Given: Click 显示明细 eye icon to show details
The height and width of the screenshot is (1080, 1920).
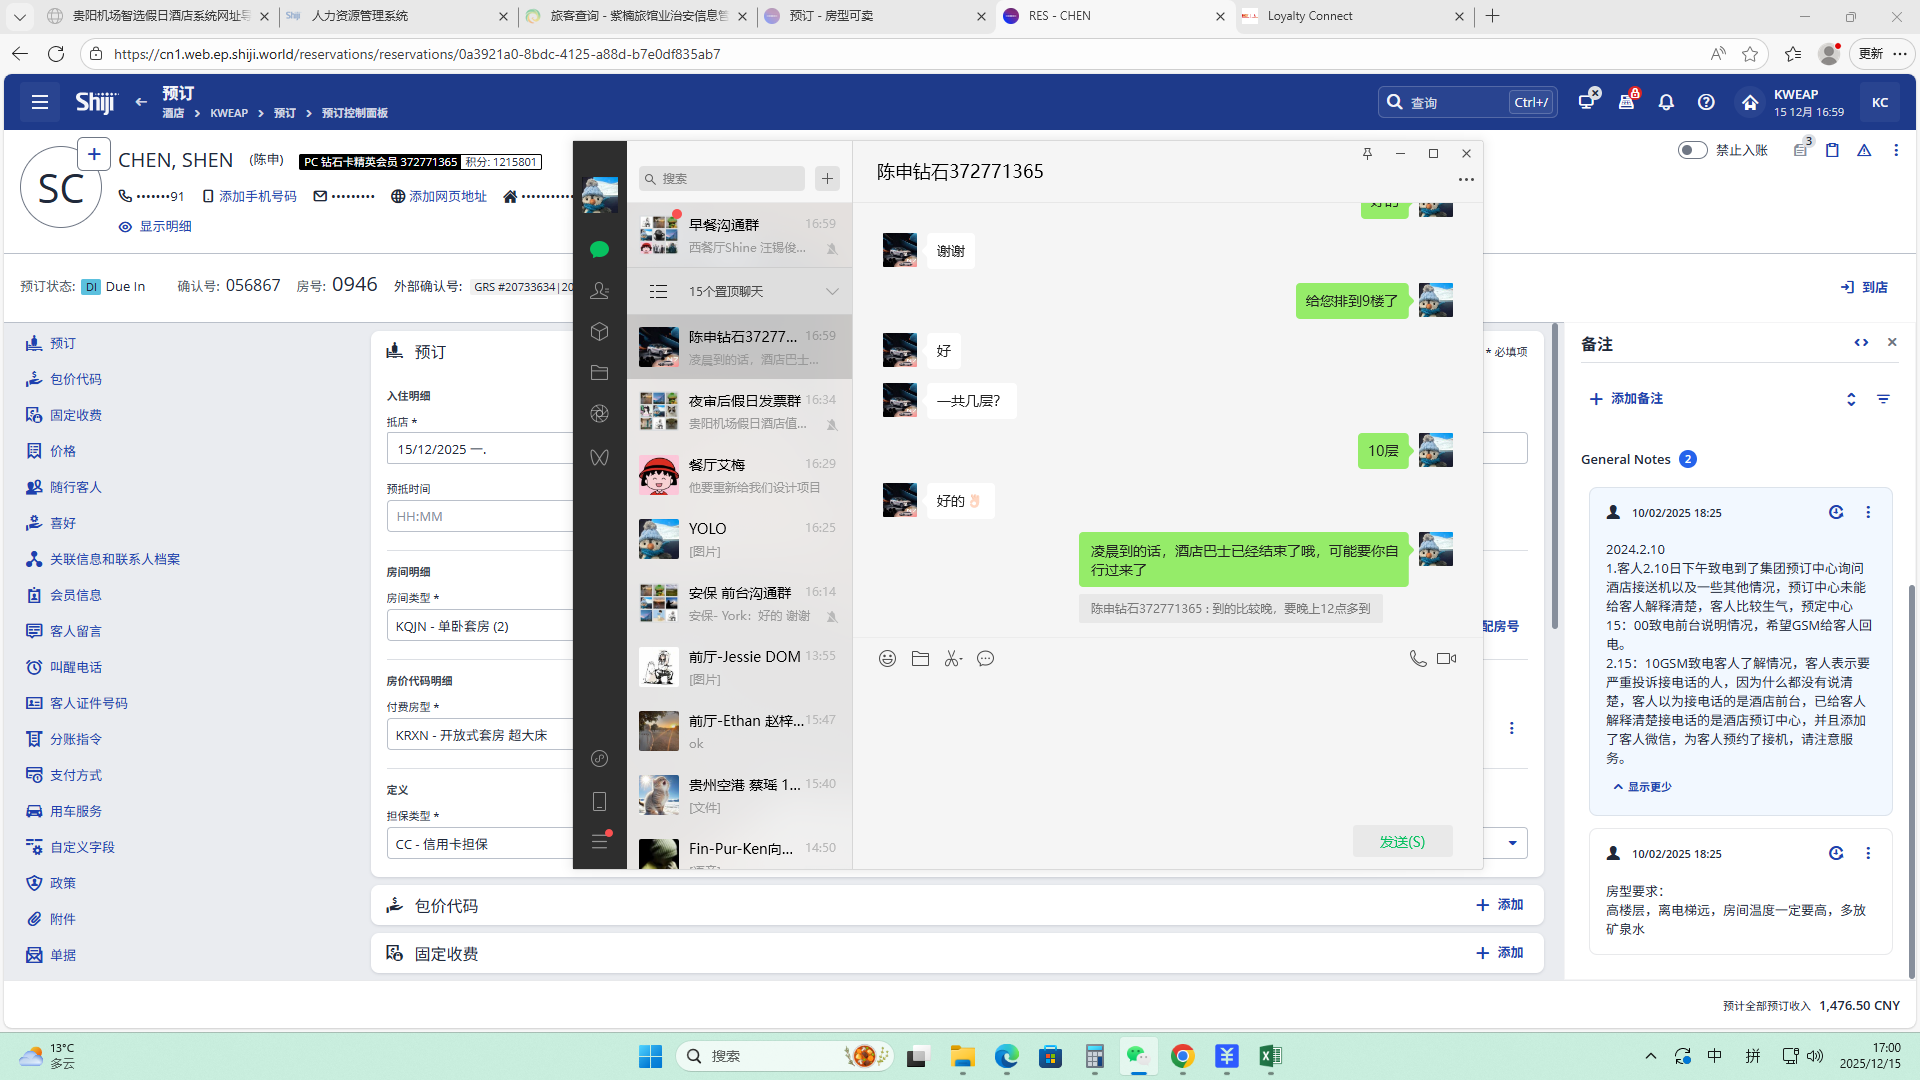Looking at the screenshot, I should coord(125,227).
